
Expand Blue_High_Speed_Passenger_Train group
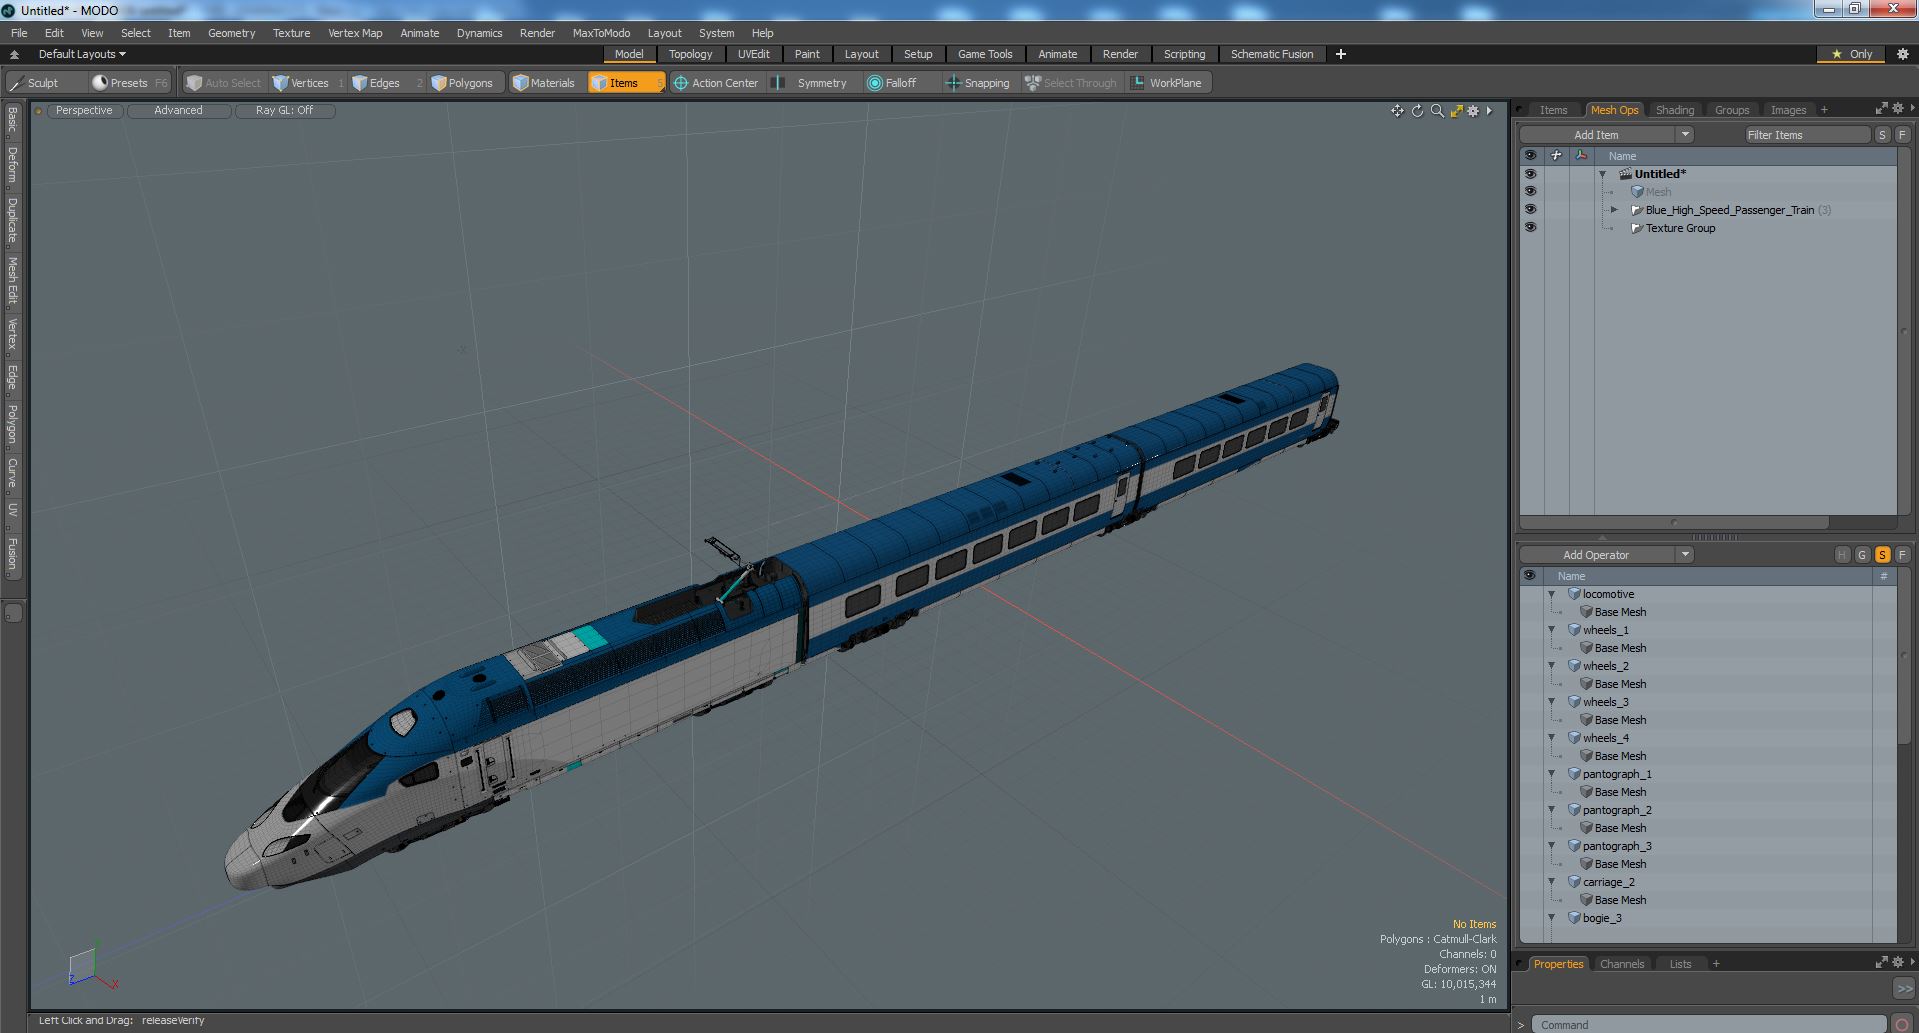click(x=1614, y=210)
